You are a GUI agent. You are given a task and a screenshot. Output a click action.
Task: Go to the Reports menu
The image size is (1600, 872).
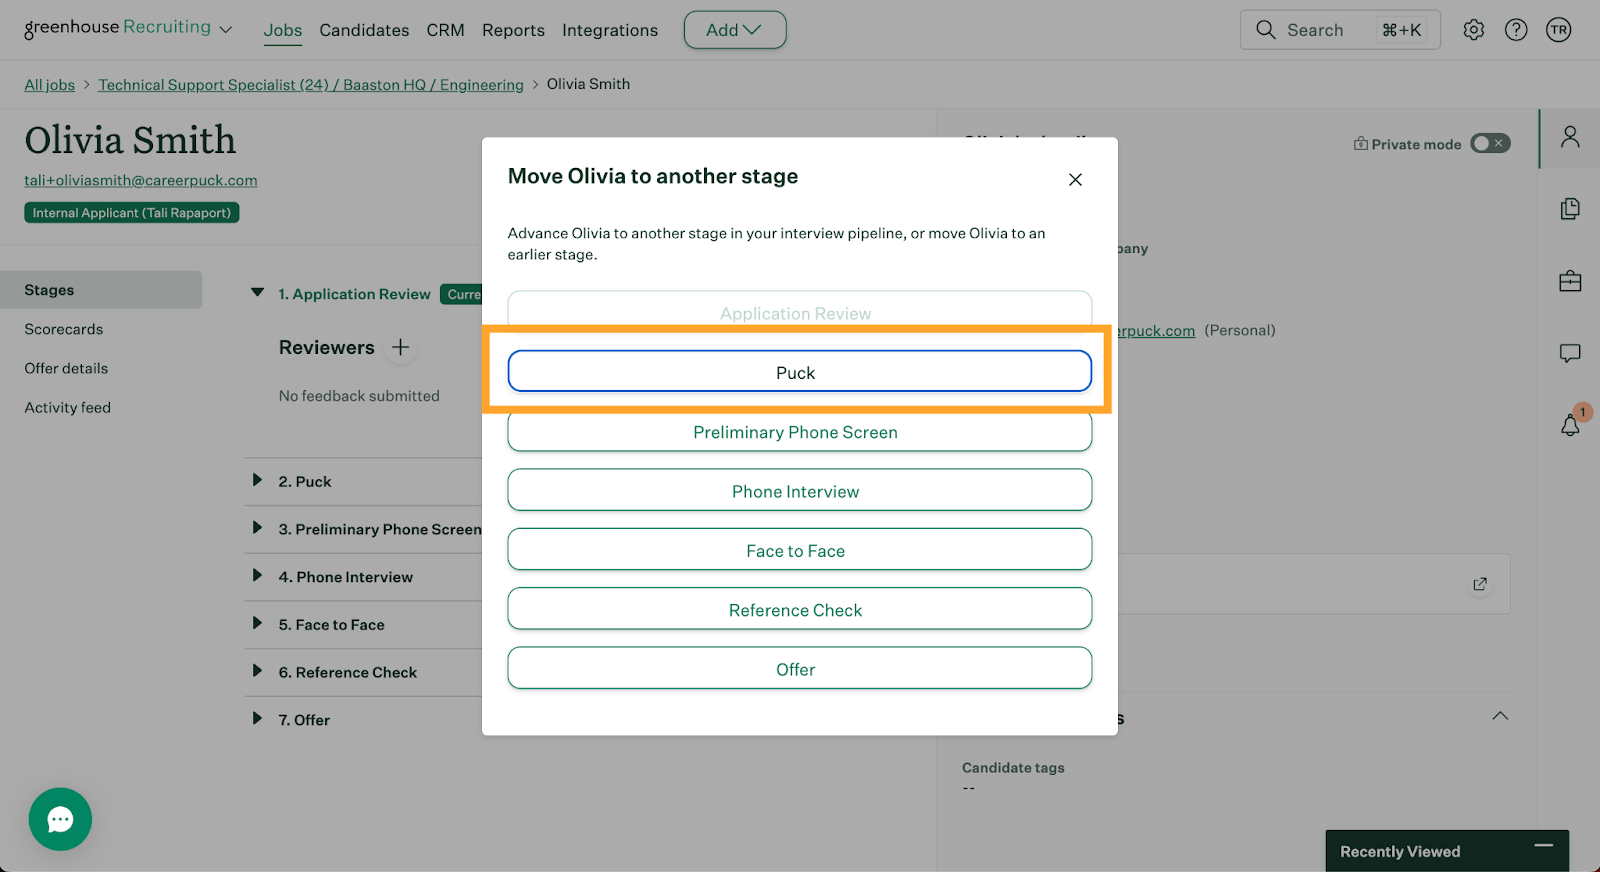pos(513,30)
